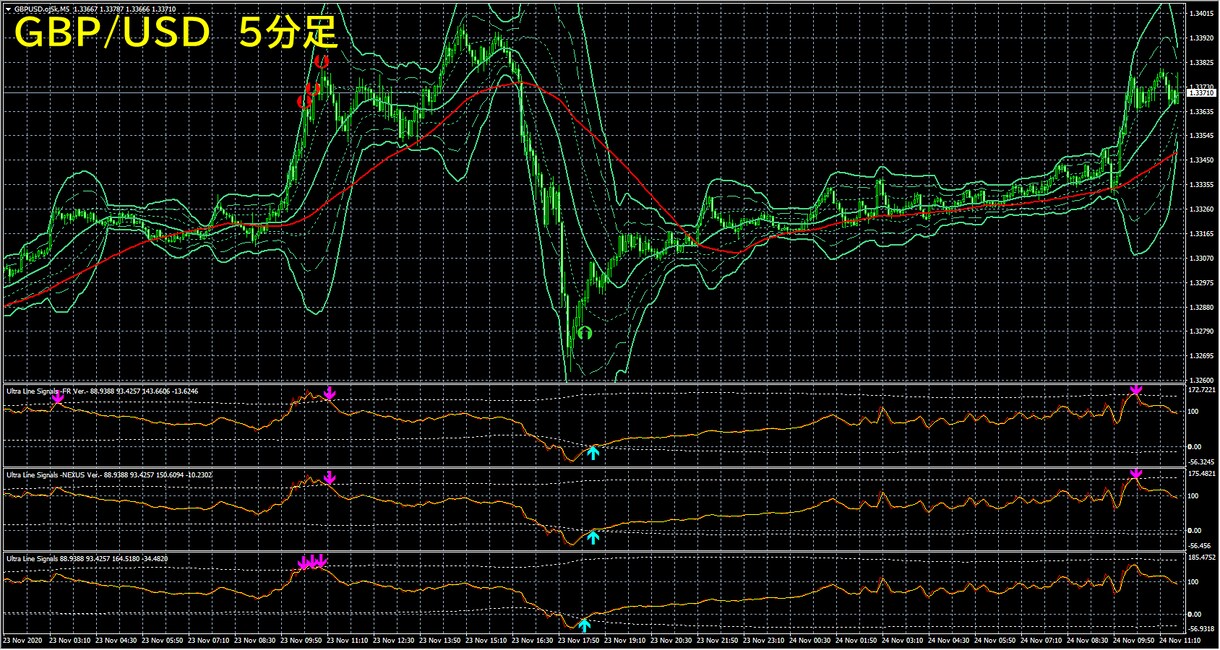Image resolution: width=1220 pixels, height=650 pixels.
Task: Select the 24 Nov magenta arrow in the NEXUS Ver. panel
Action: pos(1136,473)
